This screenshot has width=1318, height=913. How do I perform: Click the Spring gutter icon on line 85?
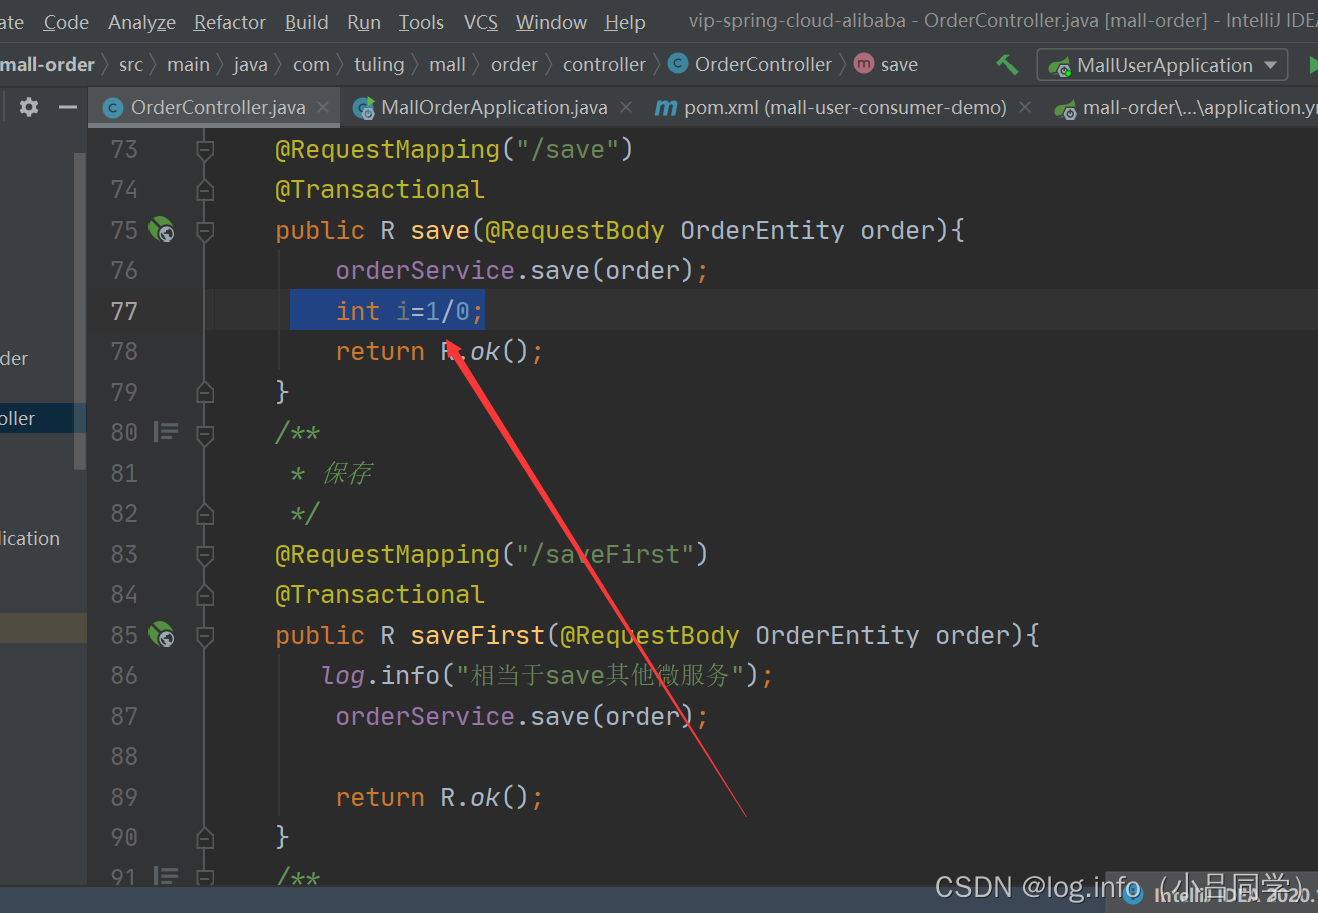click(161, 635)
